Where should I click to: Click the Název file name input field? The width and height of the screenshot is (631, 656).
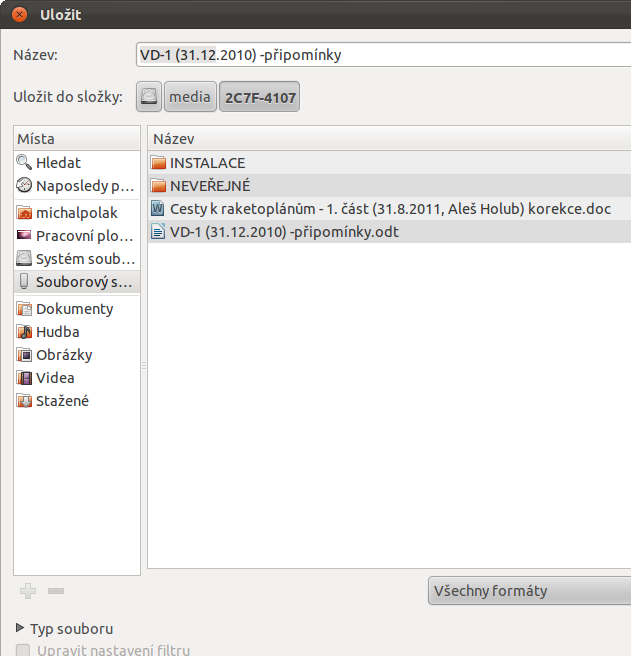pyautogui.click(x=383, y=54)
